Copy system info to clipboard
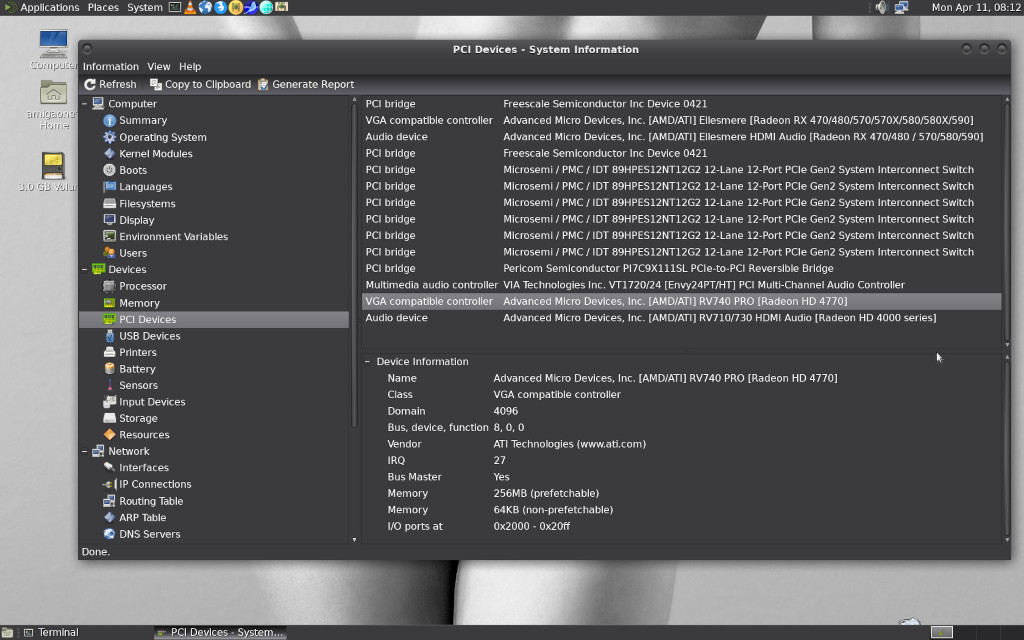This screenshot has height=640, width=1024. tap(200, 84)
